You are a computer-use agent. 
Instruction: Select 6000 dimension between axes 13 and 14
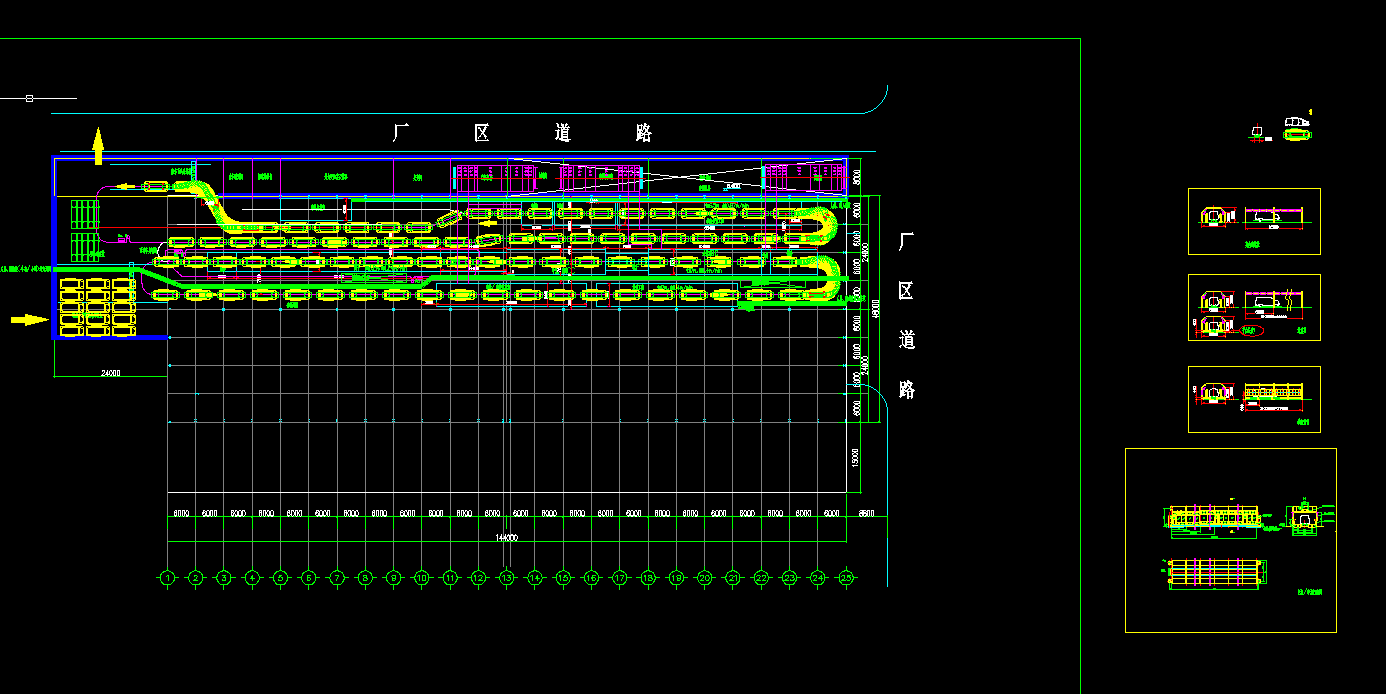[x=521, y=513]
